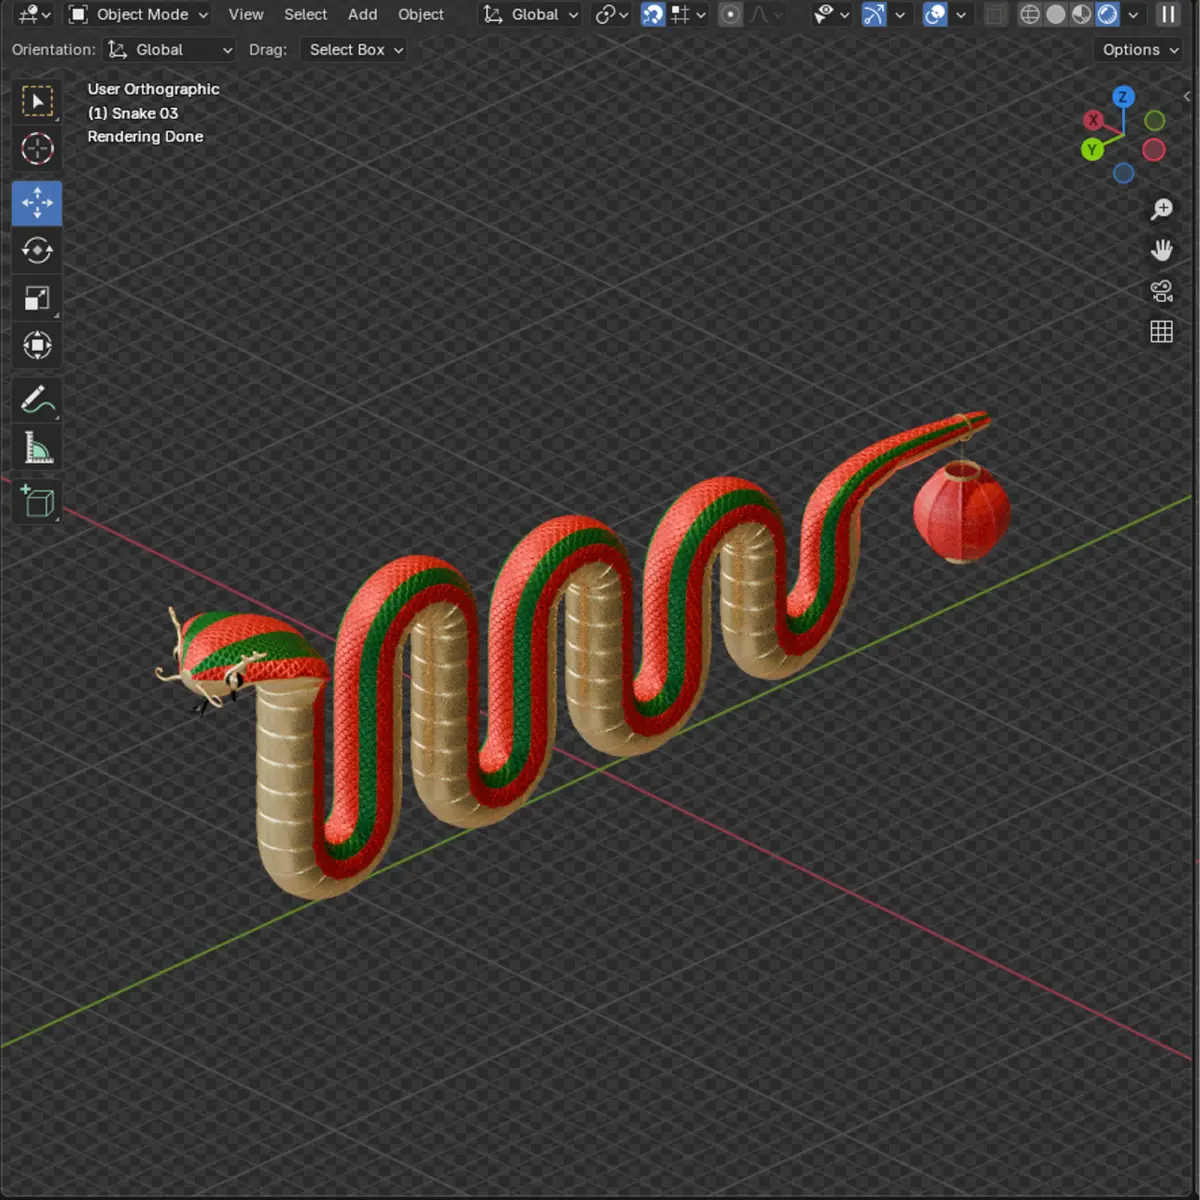Activate the combined Transform tool
Image resolution: width=1200 pixels, height=1200 pixels.
(x=37, y=346)
